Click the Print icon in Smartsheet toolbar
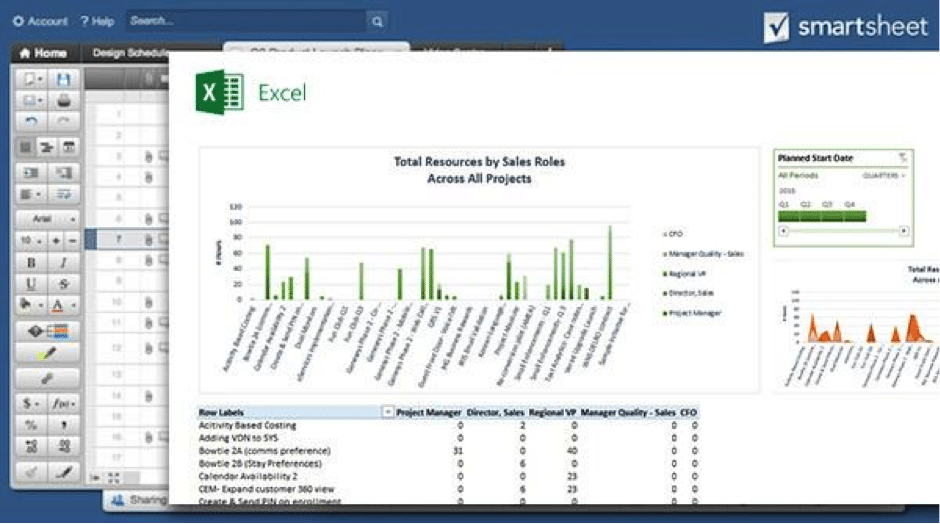This screenshot has width=940, height=524. [63, 100]
